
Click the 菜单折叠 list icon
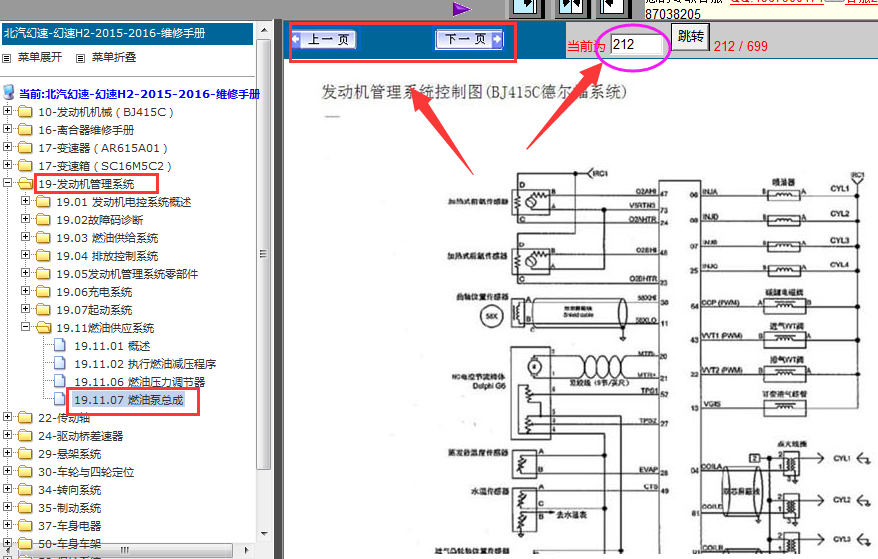click(81, 58)
